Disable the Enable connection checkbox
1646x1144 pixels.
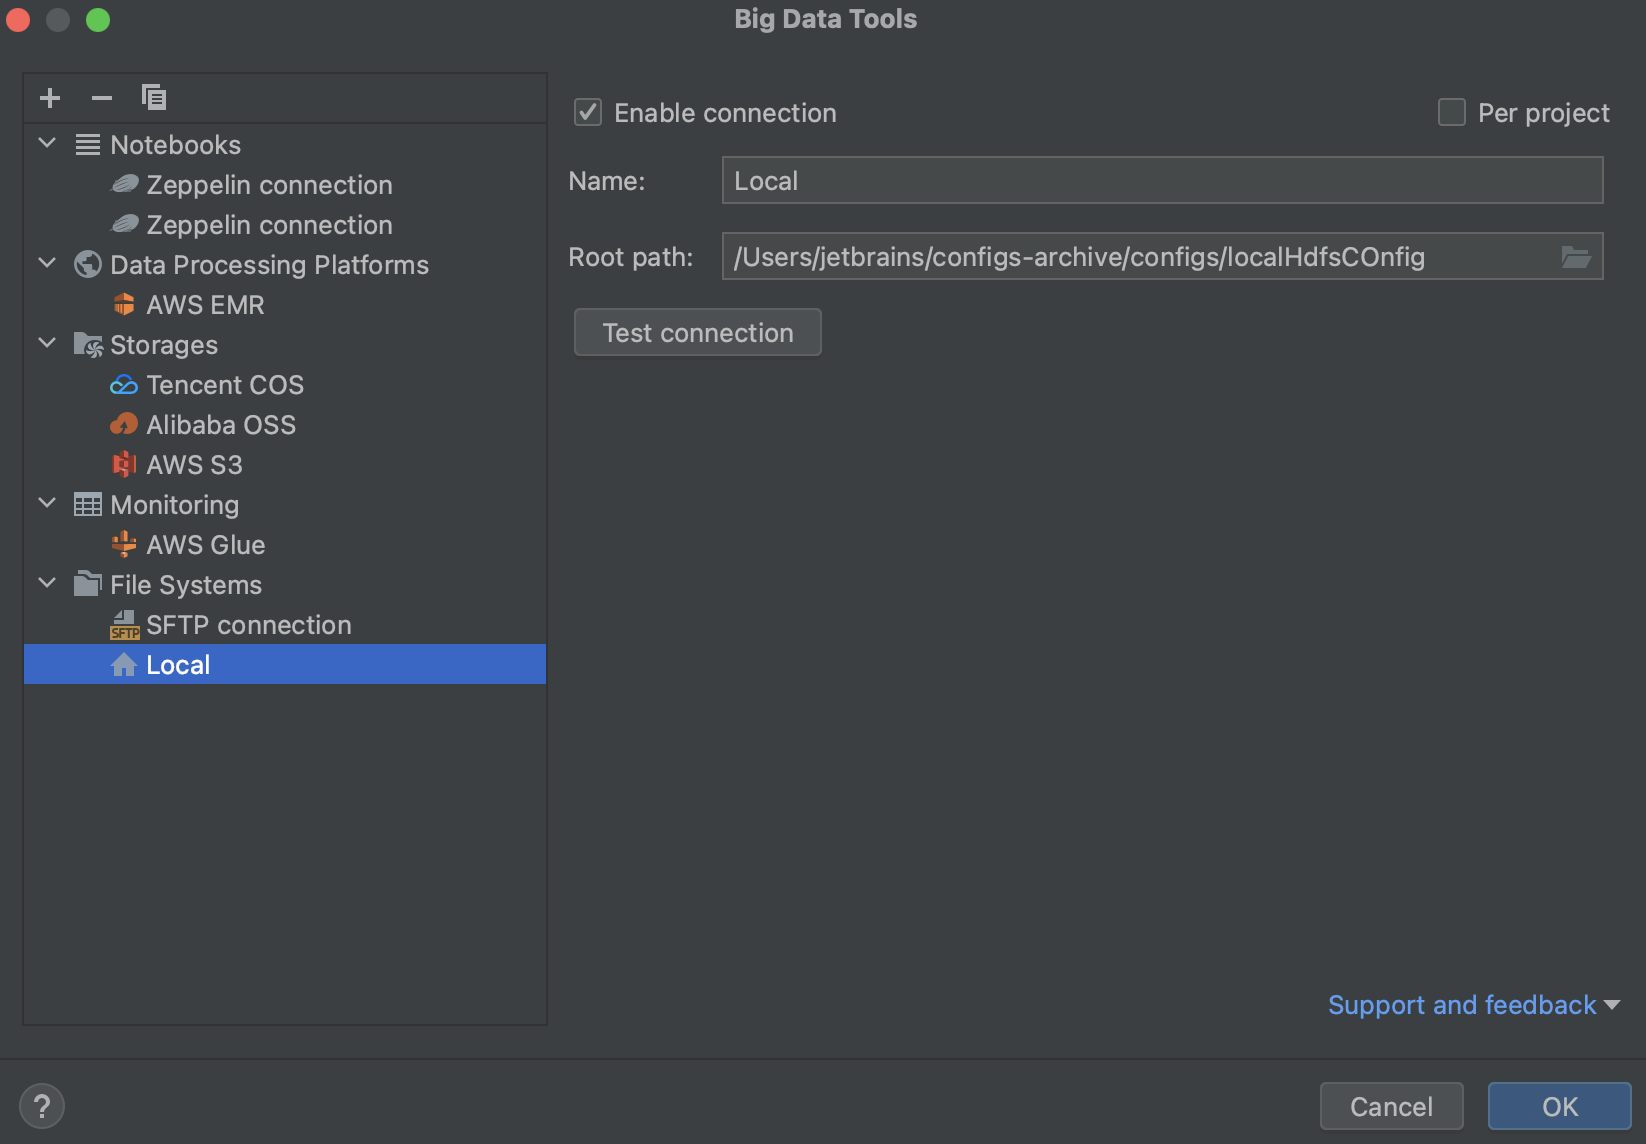tap(587, 113)
